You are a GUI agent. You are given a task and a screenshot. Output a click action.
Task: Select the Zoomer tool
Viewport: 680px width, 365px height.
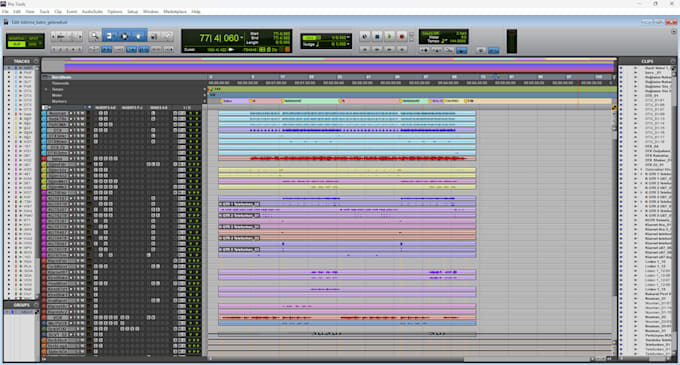(94, 36)
